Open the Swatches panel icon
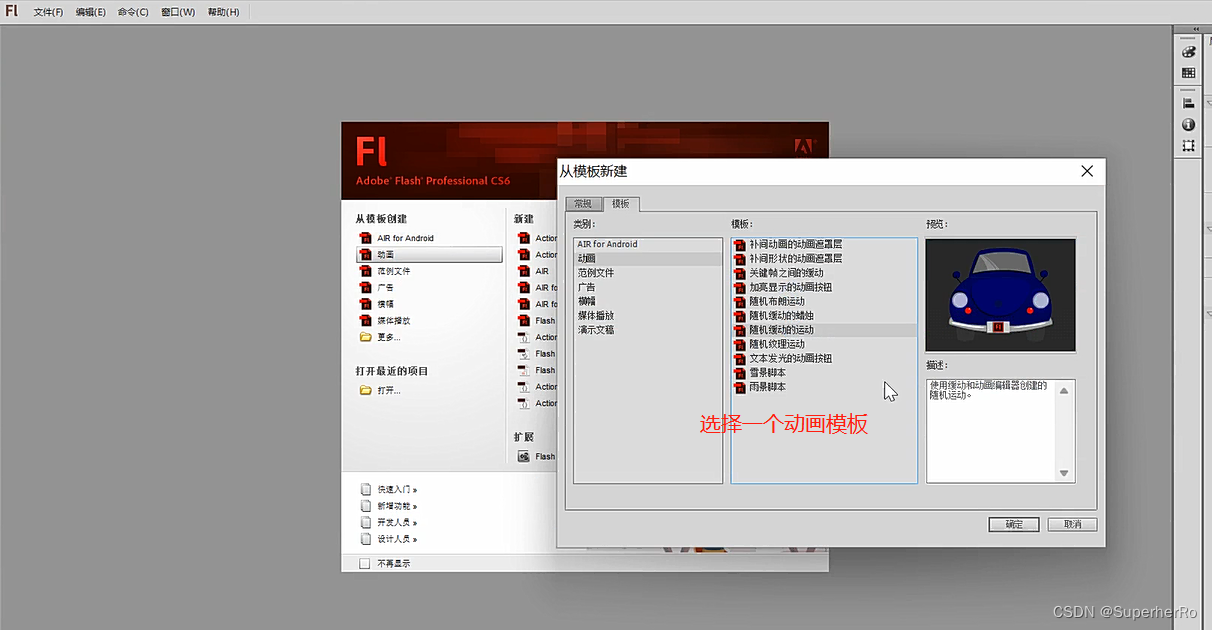 click(x=1188, y=74)
